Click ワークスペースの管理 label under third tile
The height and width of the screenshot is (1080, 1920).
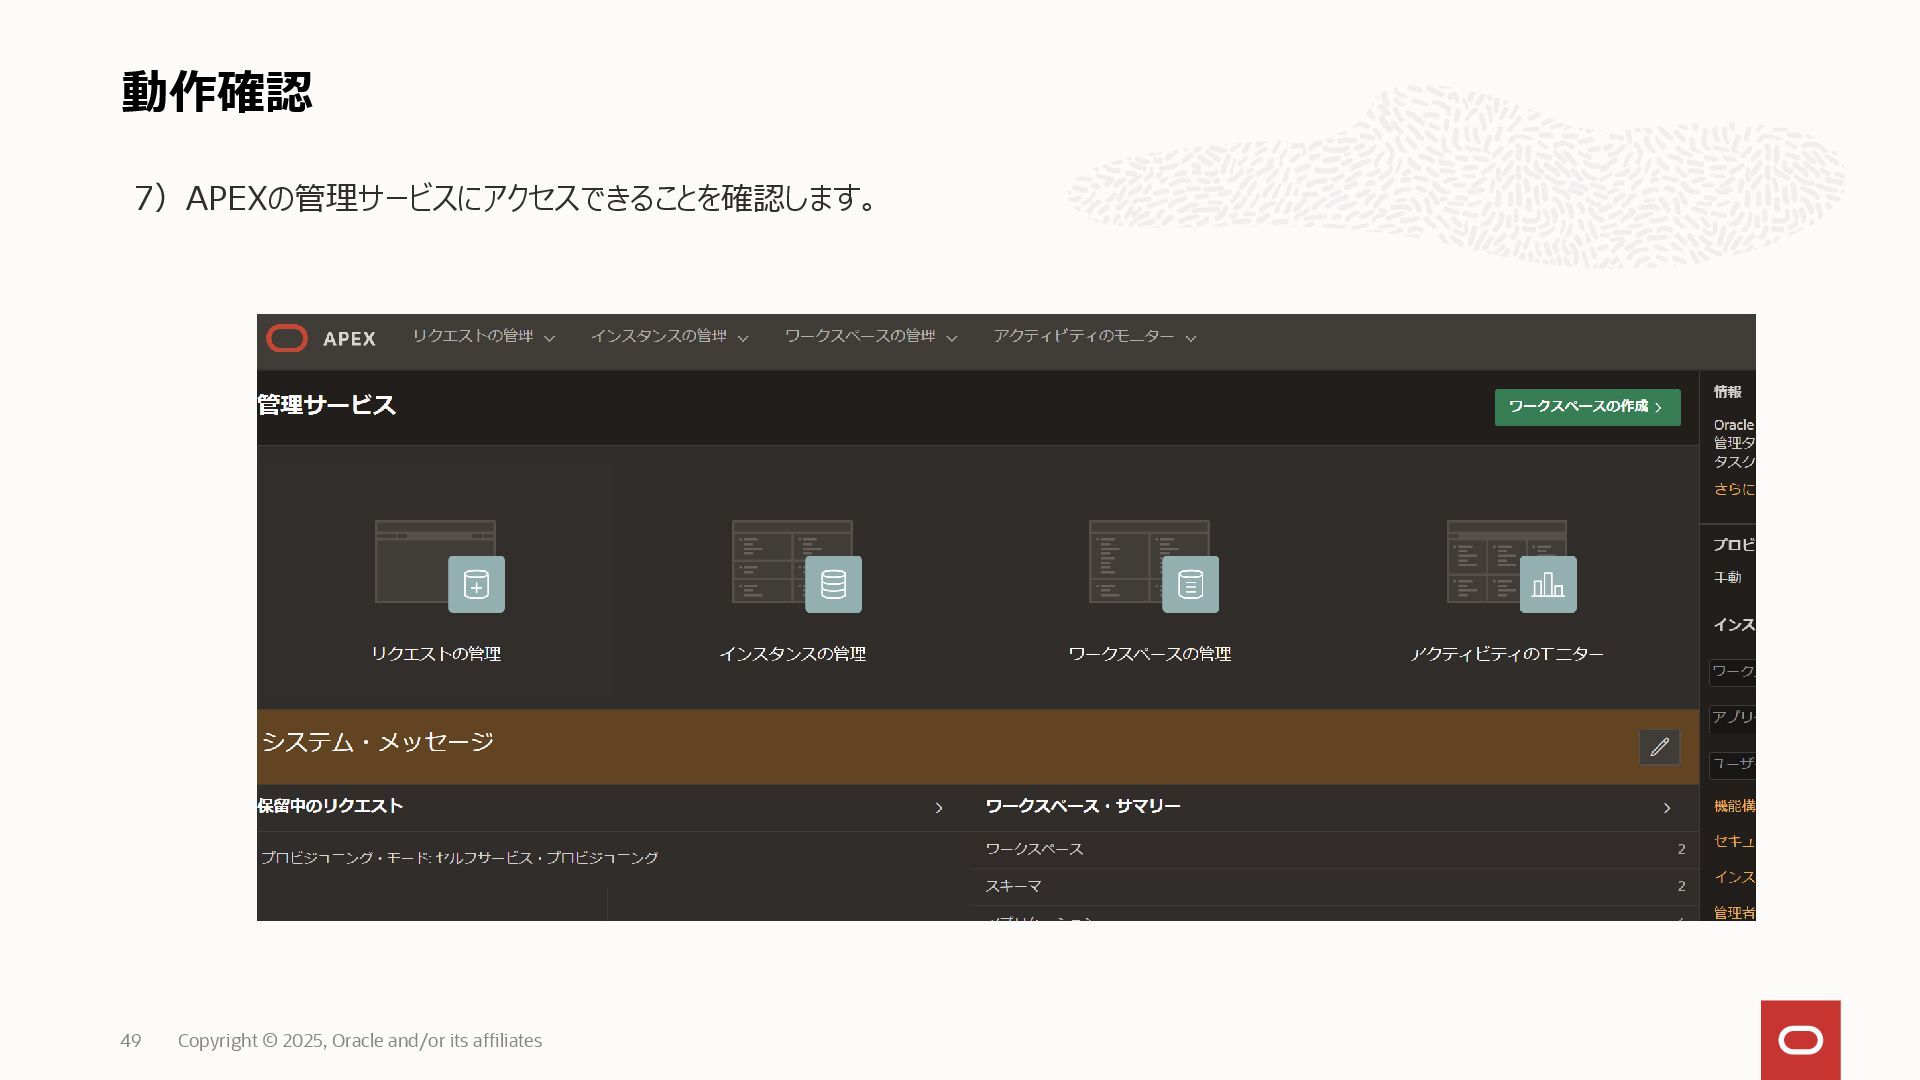[x=1150, y=654]
